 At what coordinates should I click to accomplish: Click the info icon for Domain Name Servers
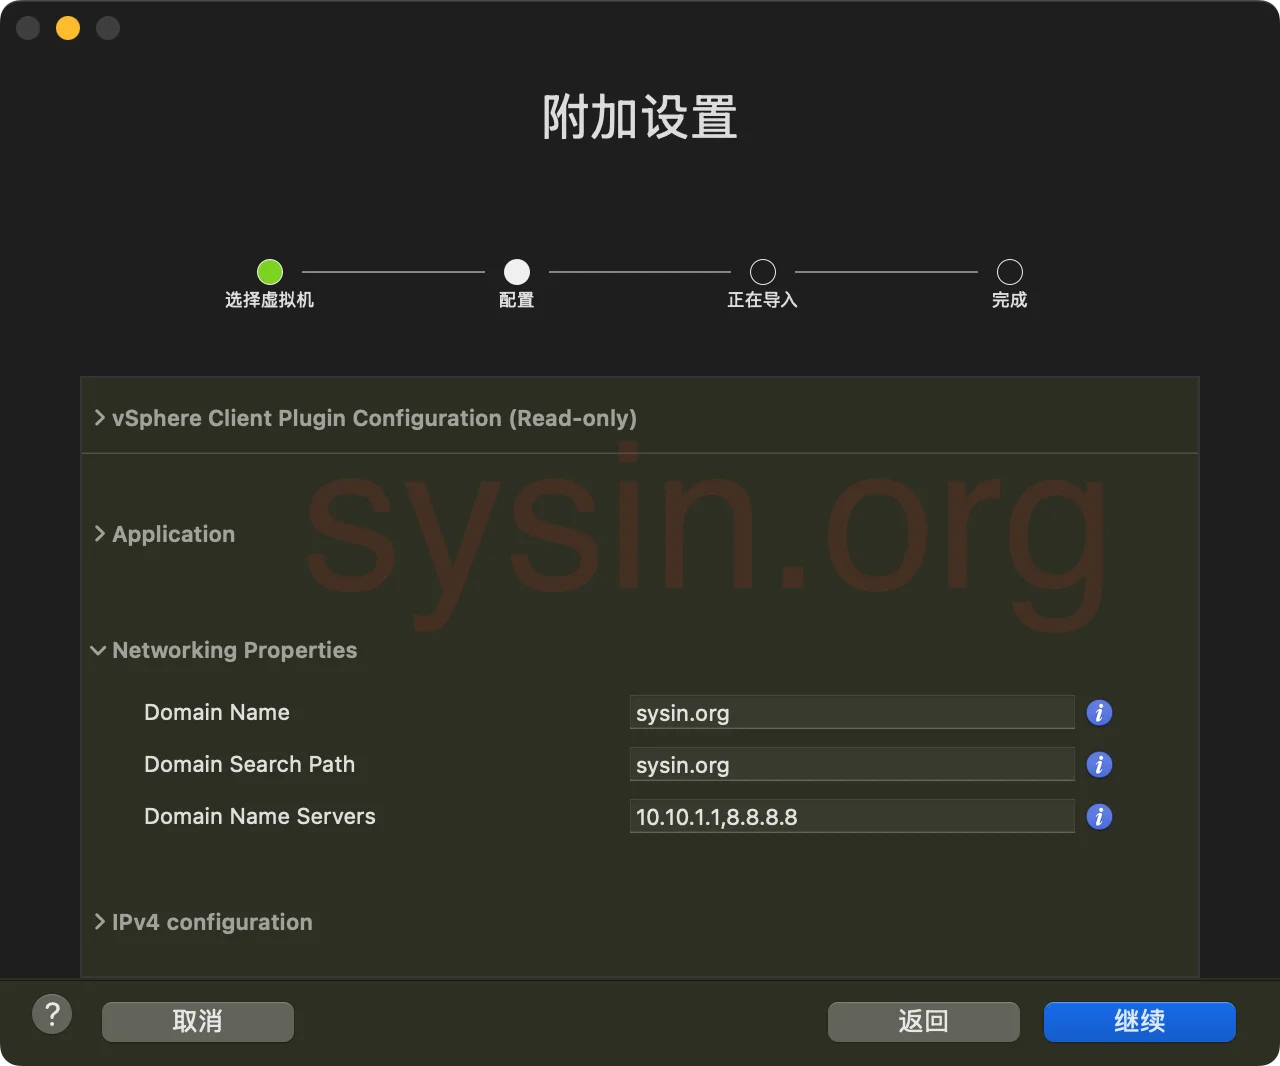click(1098, 816)
